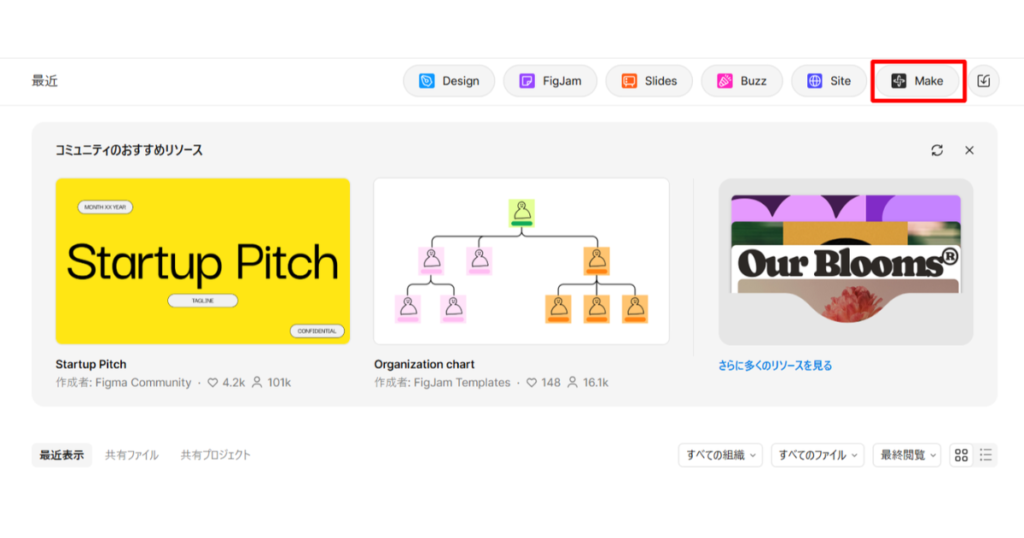Close the community resources panel
The image size is (1024, 538).
point(969,150)
